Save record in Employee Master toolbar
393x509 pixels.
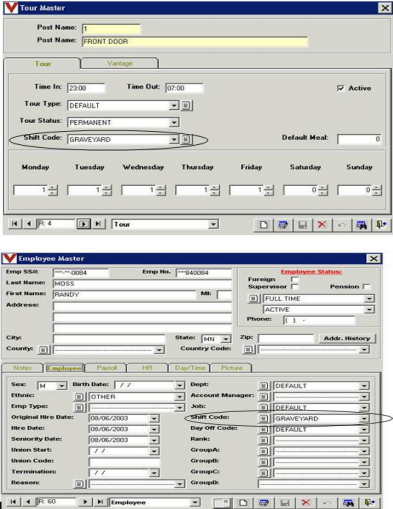click(x=285, y=502)
